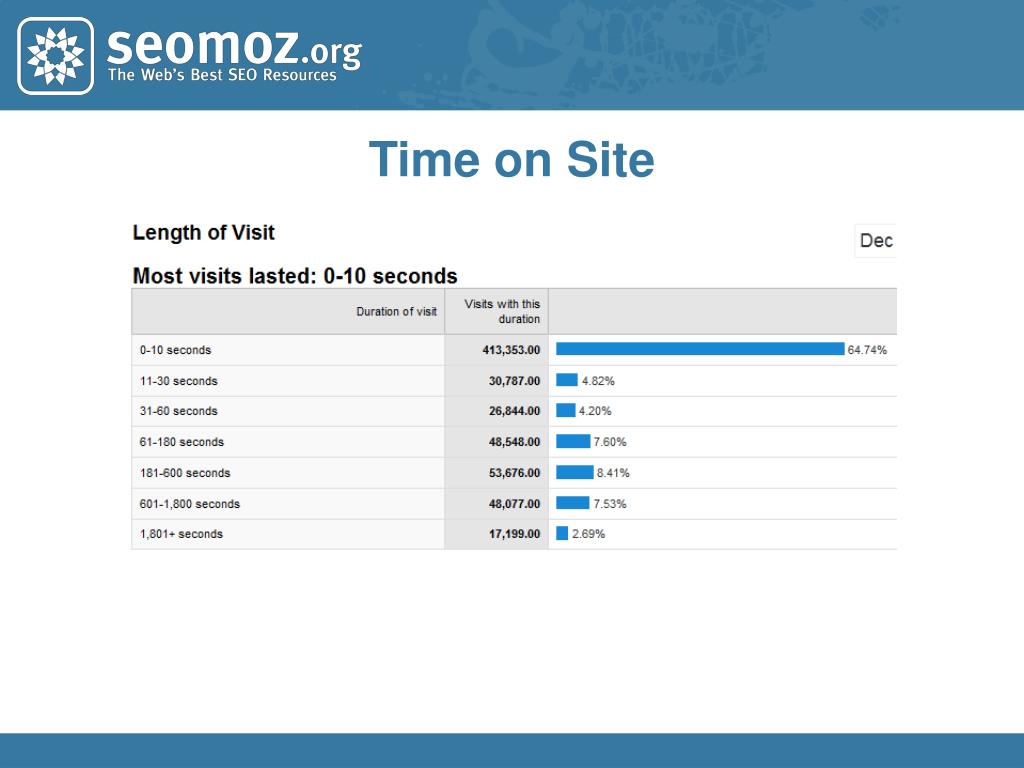Click the 7.60% blue bar

573,441
